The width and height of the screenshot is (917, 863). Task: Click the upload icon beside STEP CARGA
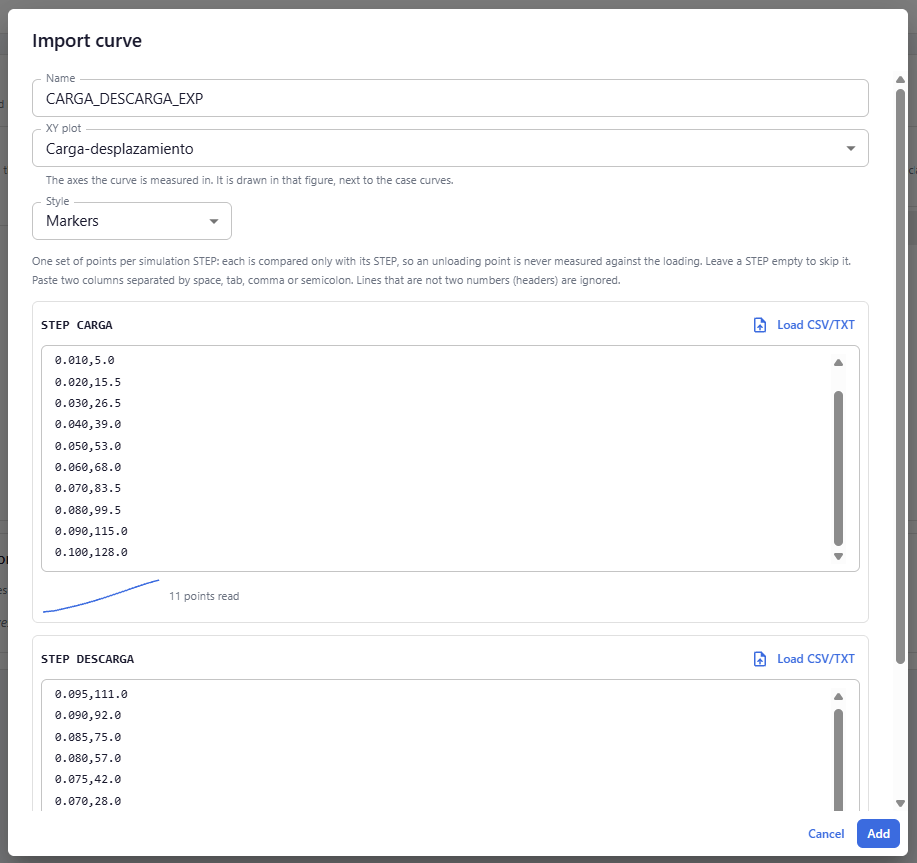click(760, 325)
